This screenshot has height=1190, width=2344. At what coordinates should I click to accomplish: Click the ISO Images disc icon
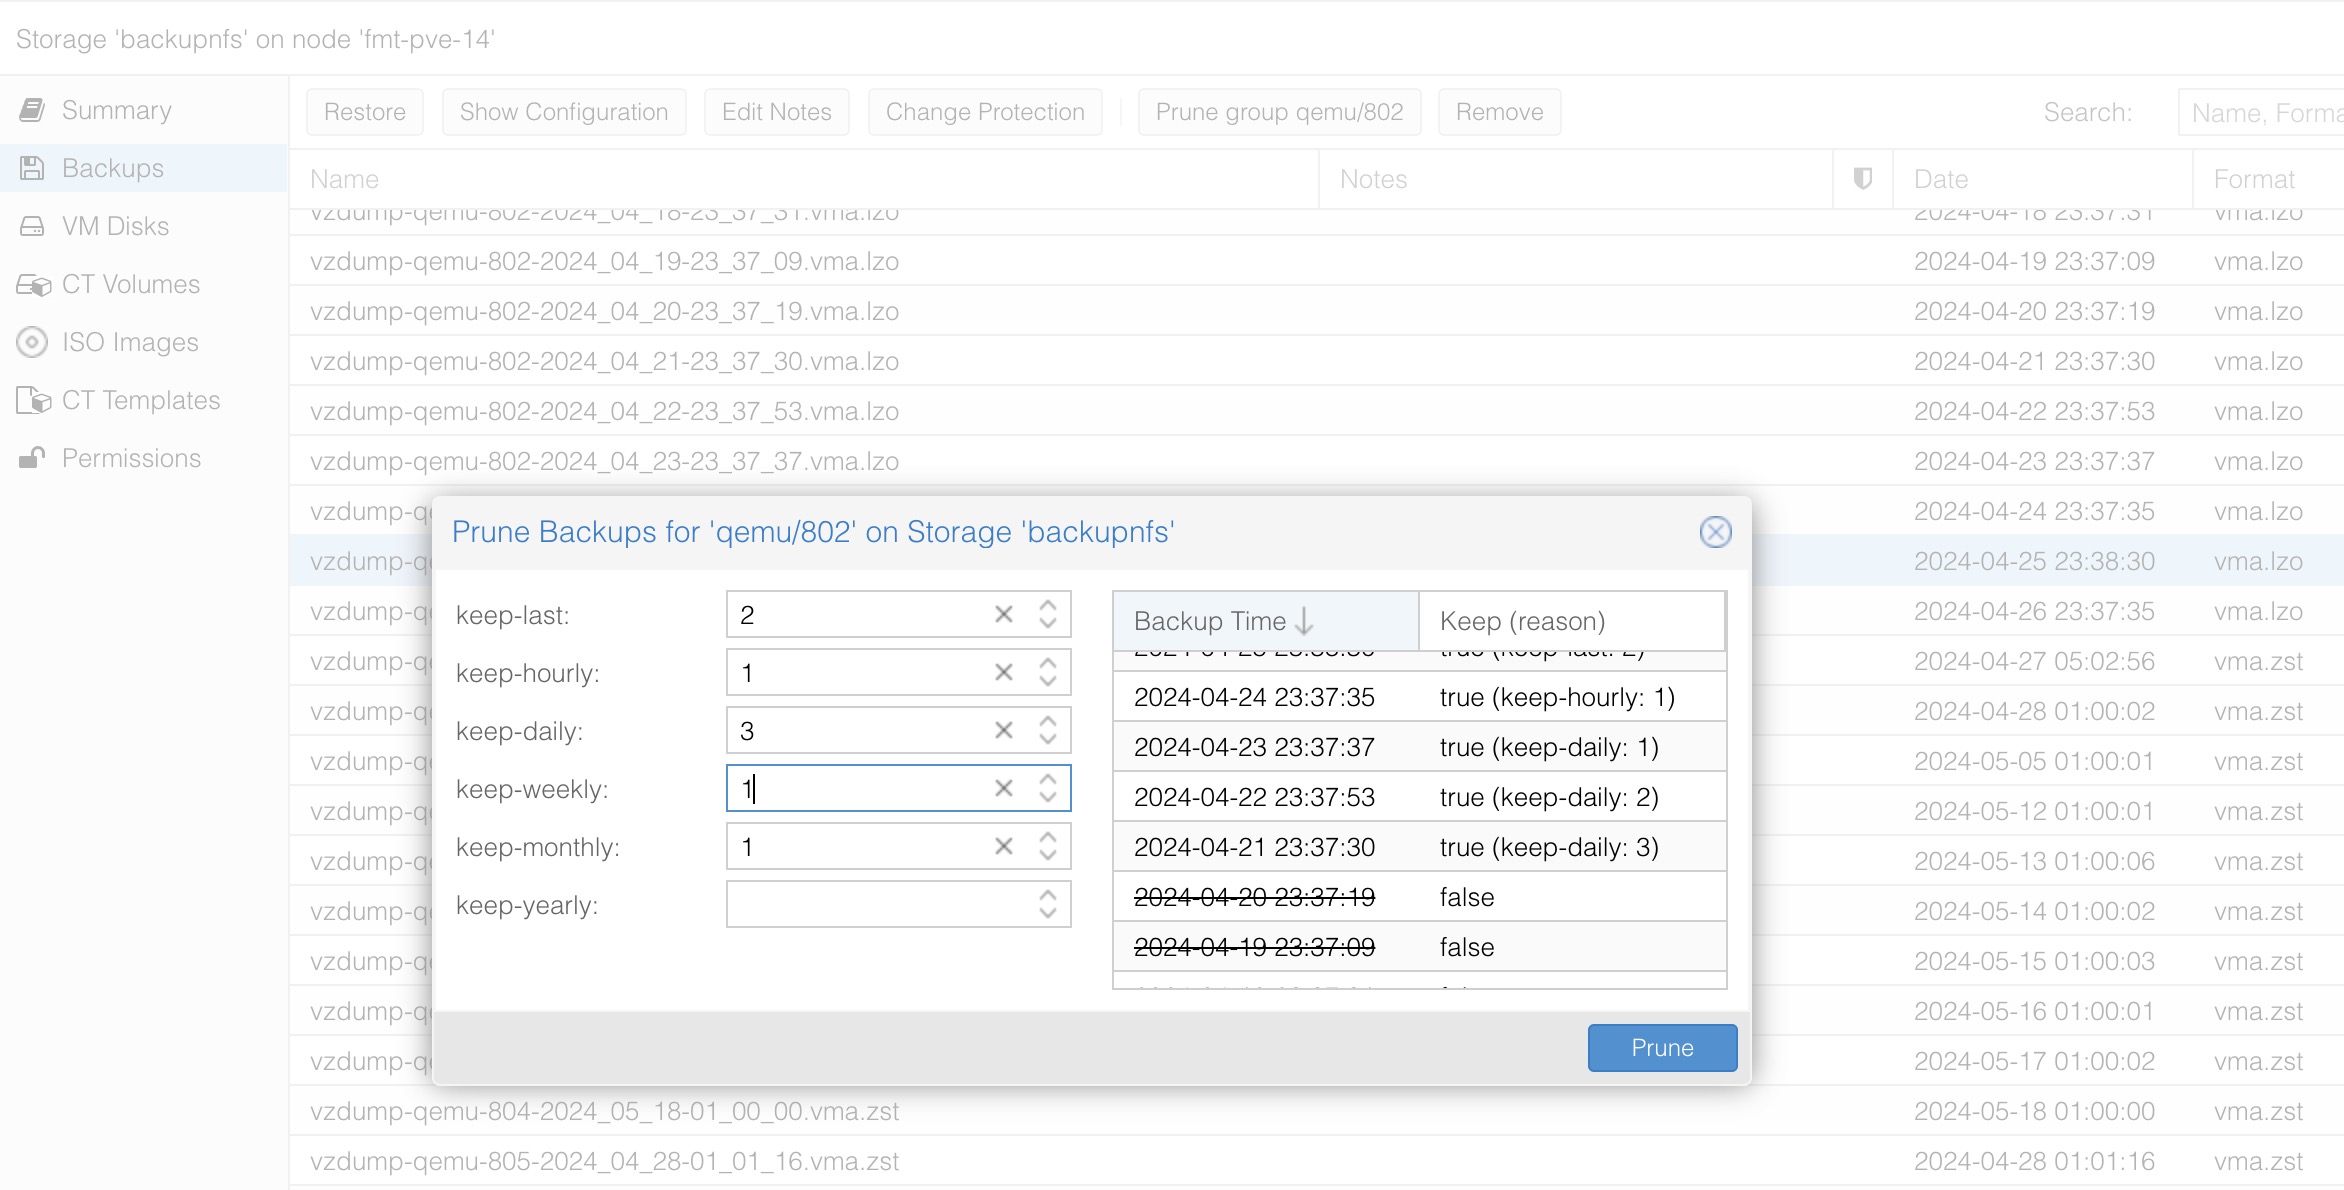click(32, 342)
